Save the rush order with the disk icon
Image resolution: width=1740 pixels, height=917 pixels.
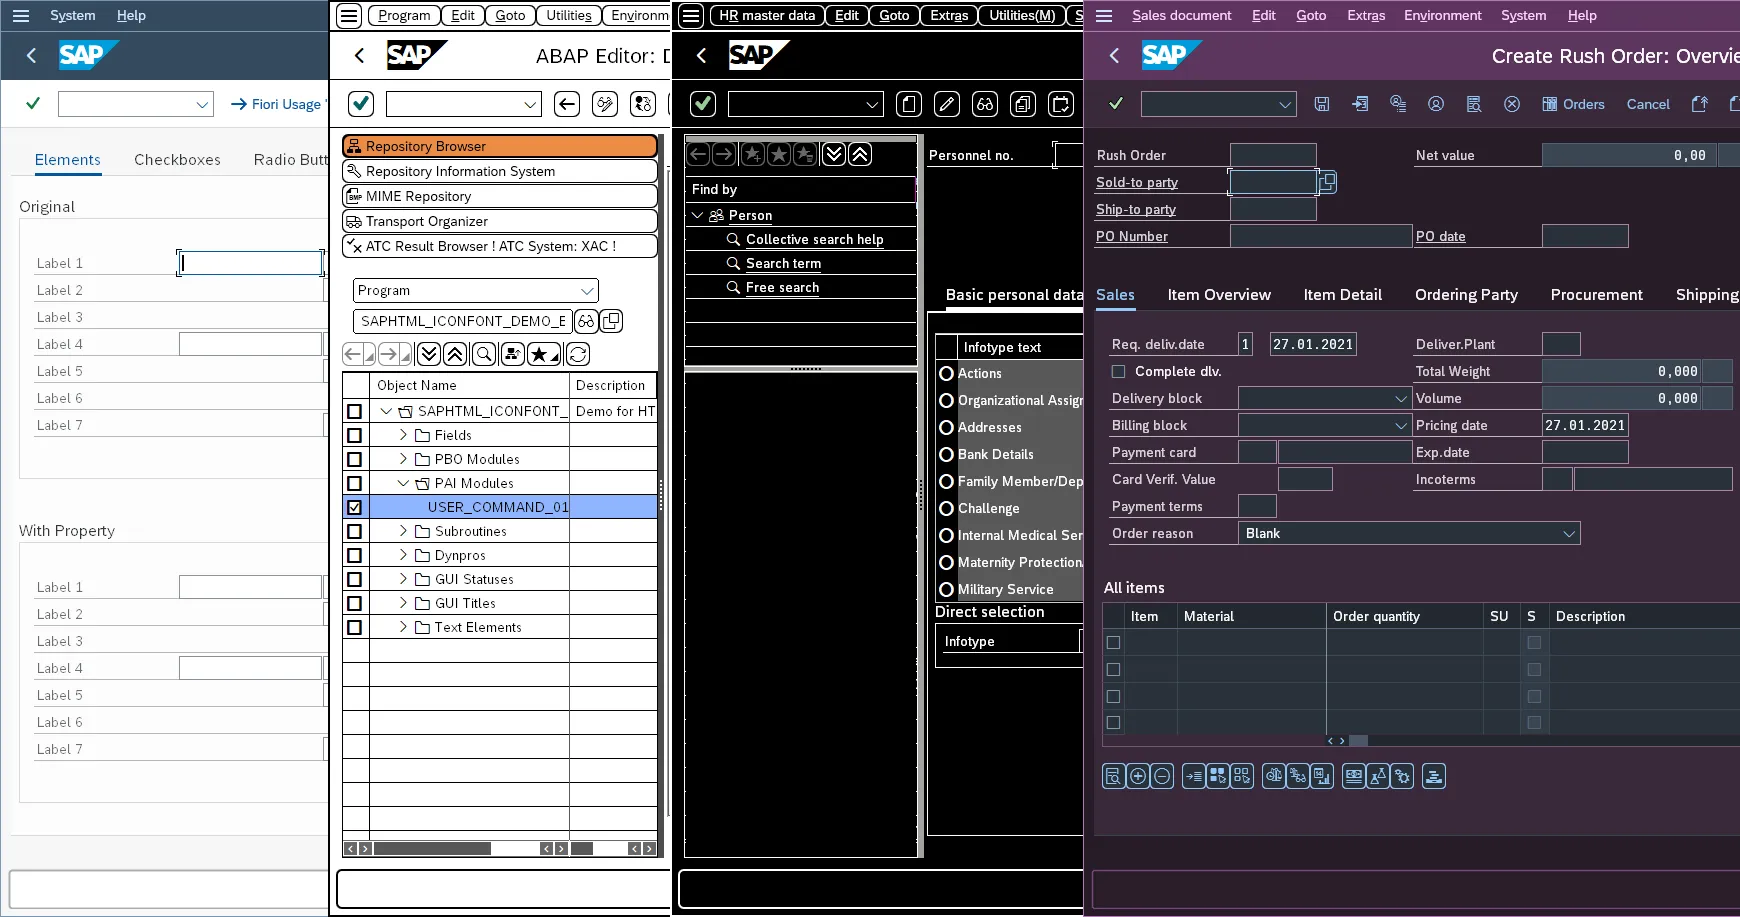[x=1321, y=104]
